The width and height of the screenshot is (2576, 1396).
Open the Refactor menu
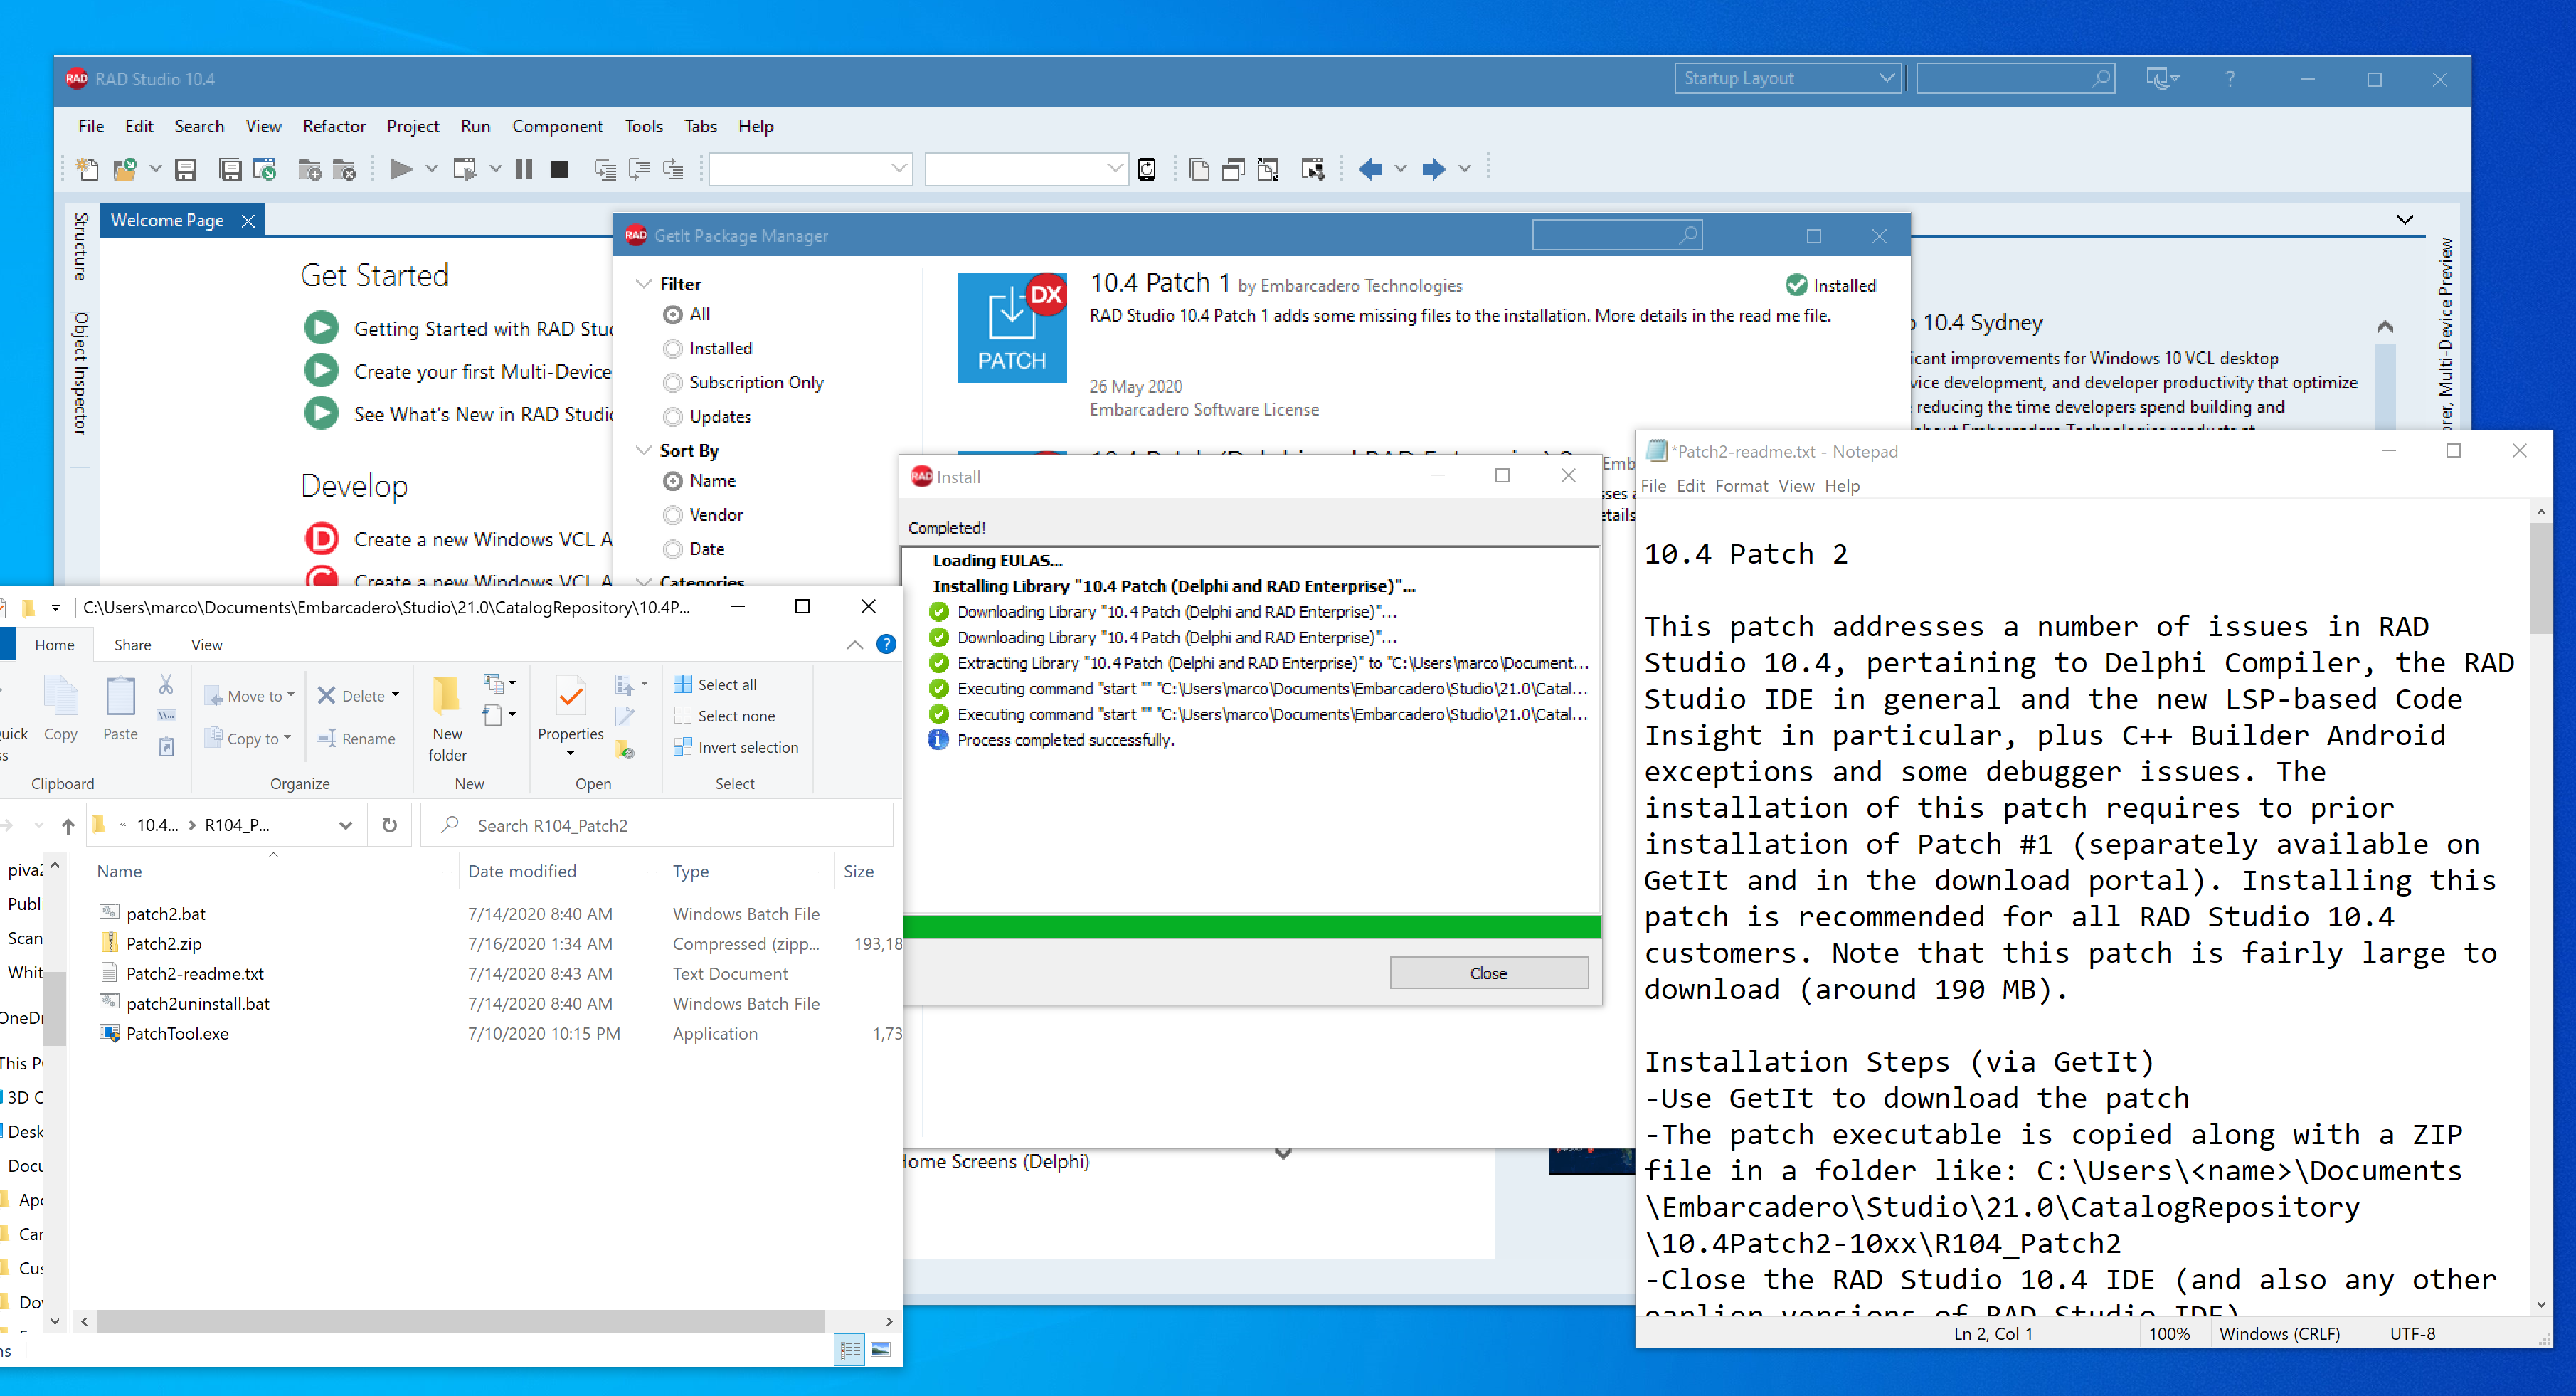[334, 126]
